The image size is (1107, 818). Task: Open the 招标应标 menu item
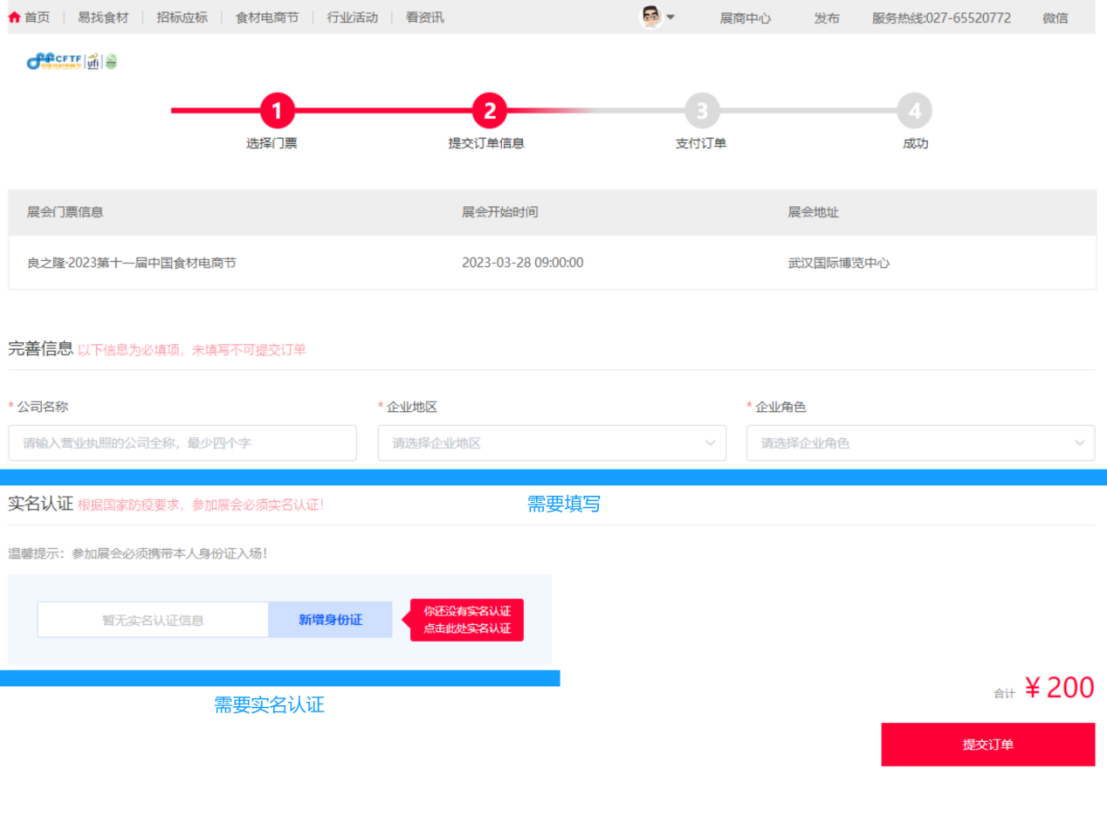(182, 17)
